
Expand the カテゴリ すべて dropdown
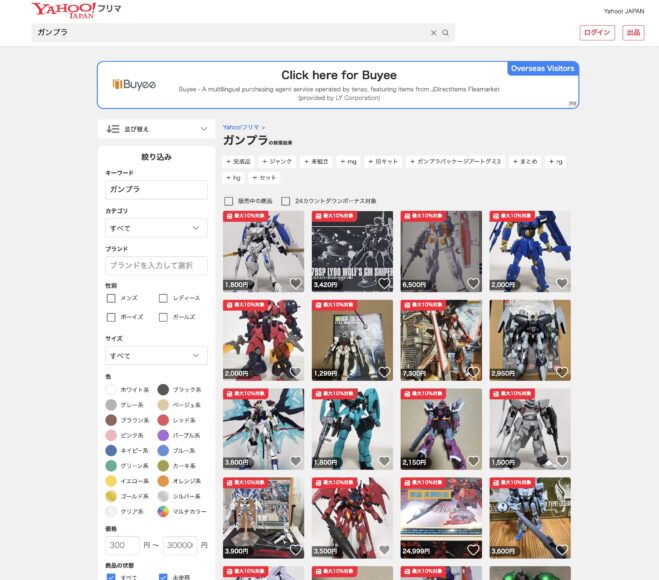(x=156, y=228)
